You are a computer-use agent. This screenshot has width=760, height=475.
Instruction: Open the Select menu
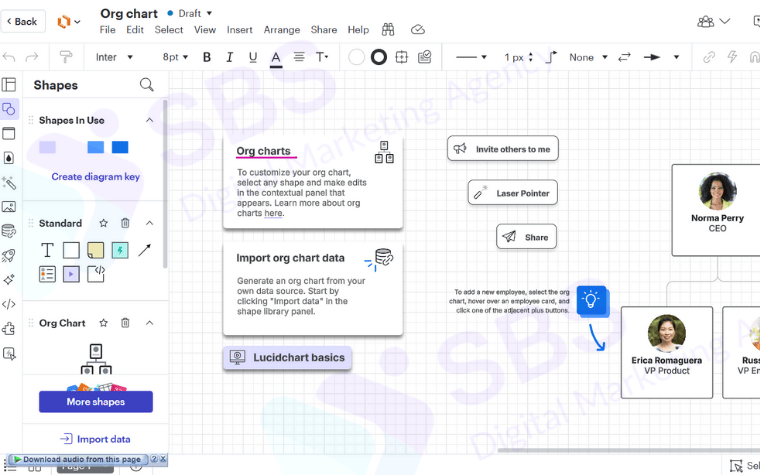[x=169, y=30]
